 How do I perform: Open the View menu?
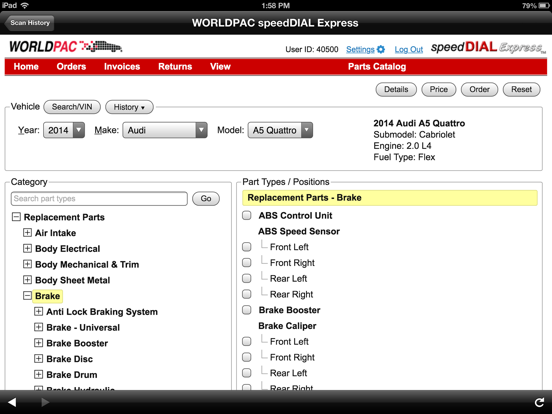click(x=220, y=67)
